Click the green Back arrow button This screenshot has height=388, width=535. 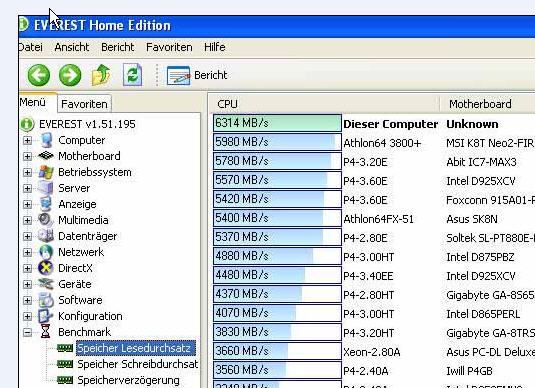[x=39, y=75]
